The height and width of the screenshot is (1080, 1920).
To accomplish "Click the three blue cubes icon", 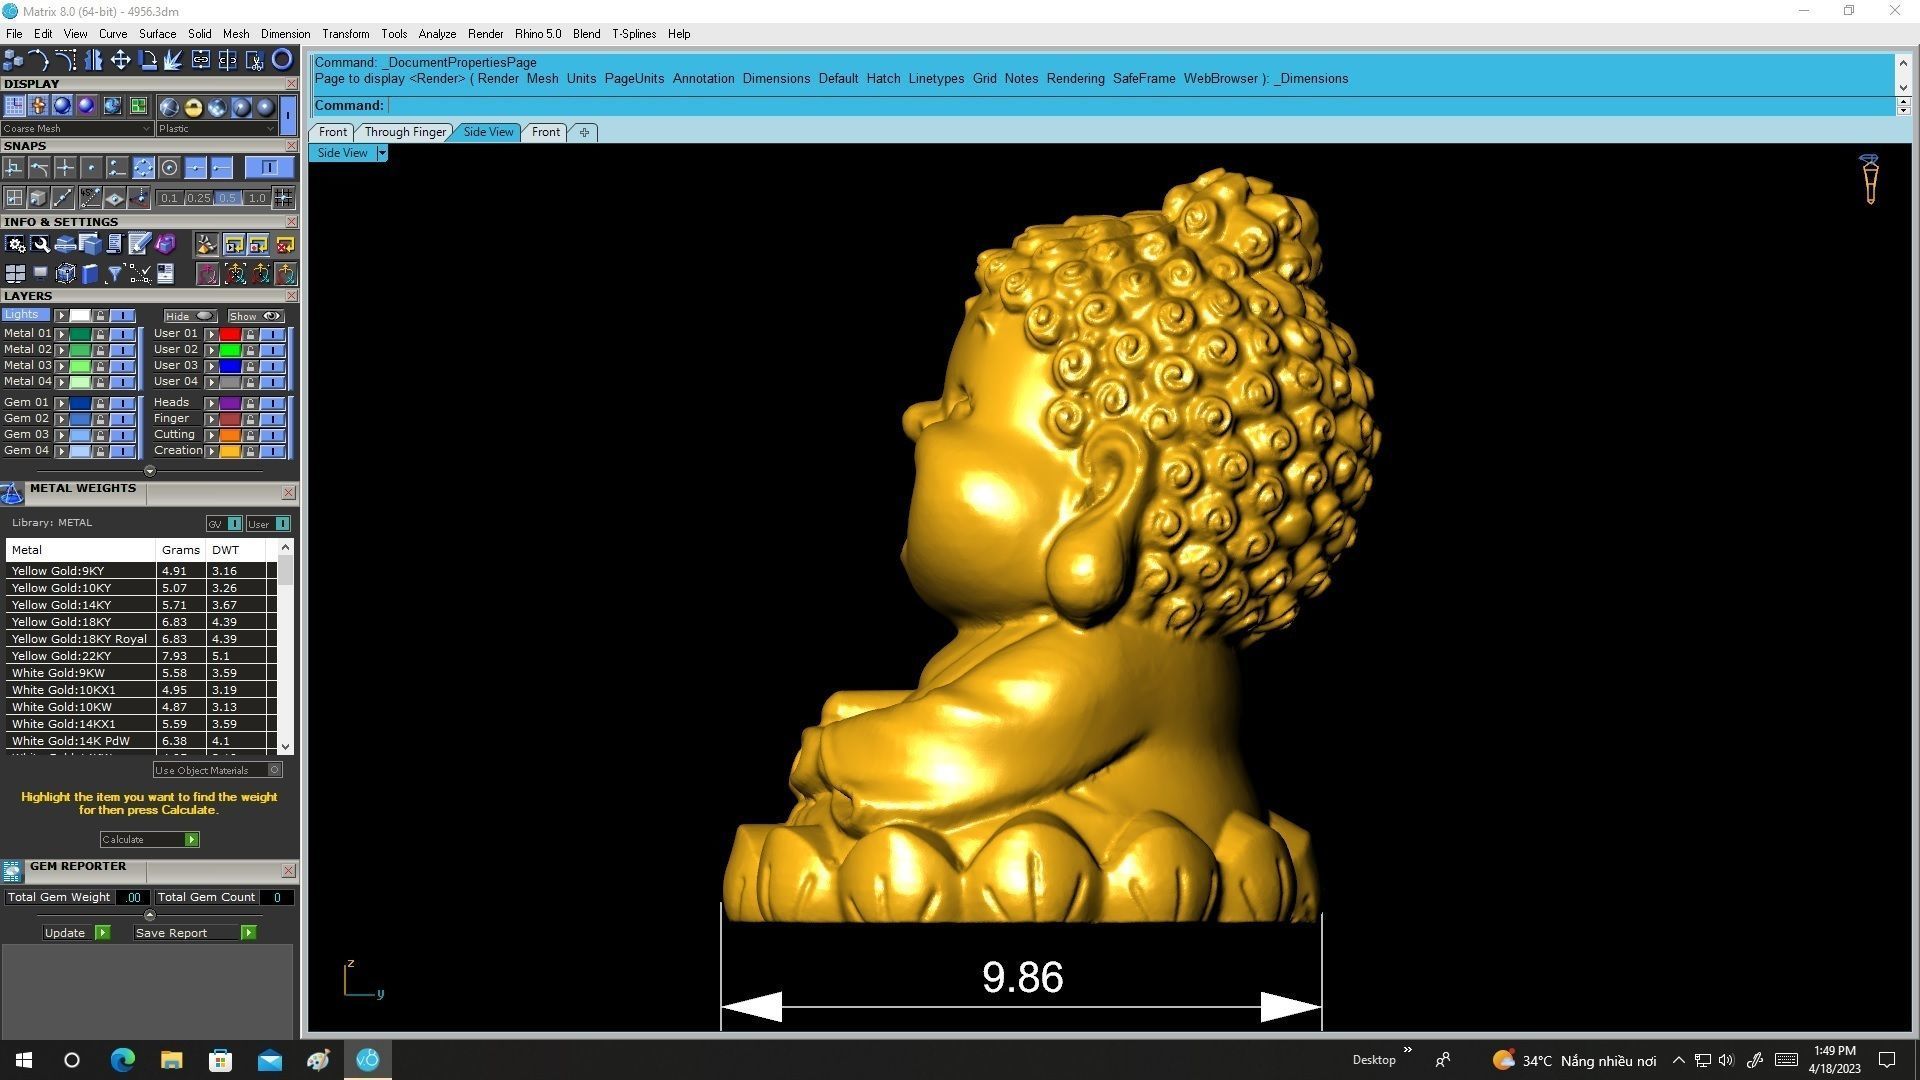I will pyautogui.click(x=13, y=60).
